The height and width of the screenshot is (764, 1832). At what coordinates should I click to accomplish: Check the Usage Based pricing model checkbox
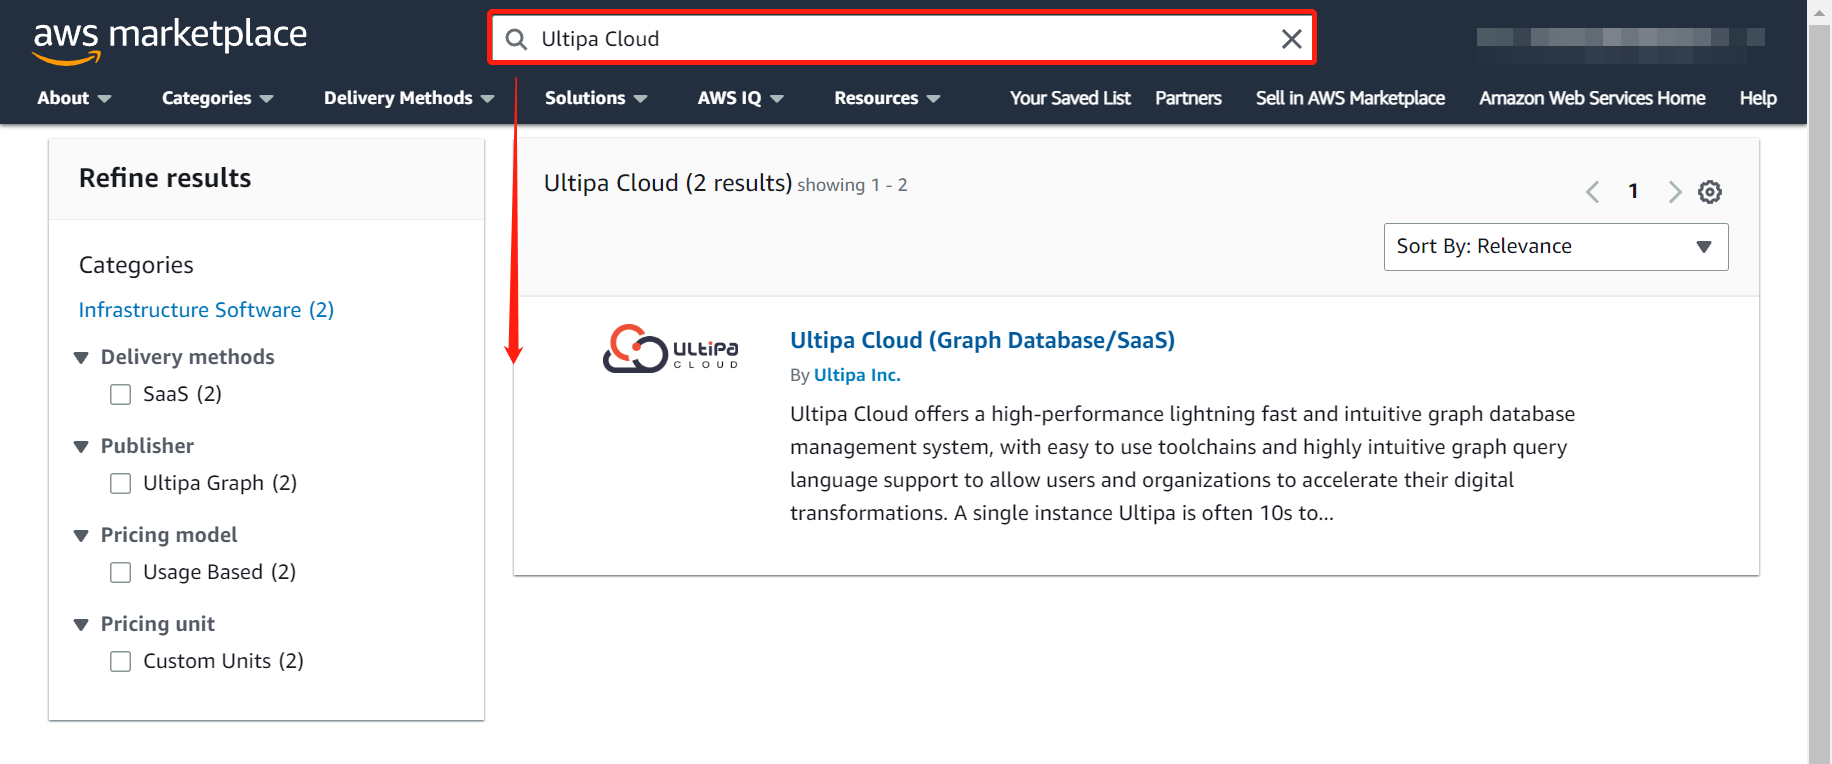point(121,573)
